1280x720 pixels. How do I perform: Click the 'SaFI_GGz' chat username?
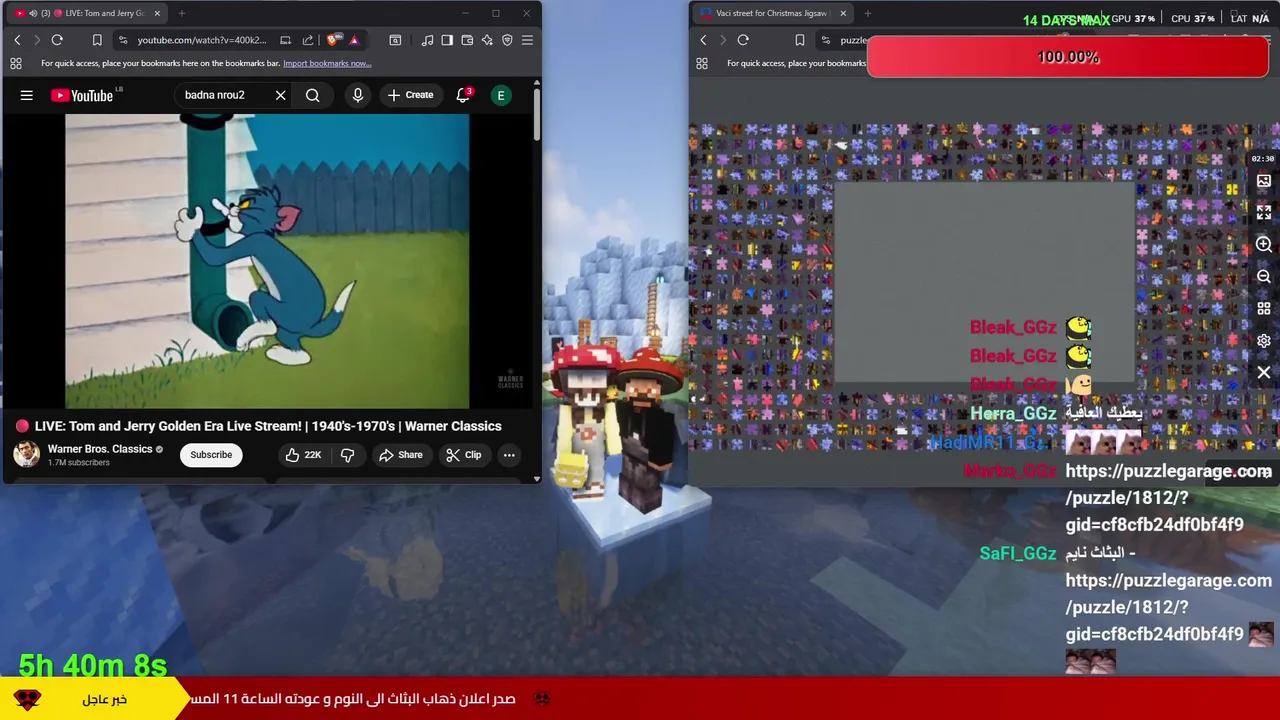click(x=1018, y=553)
